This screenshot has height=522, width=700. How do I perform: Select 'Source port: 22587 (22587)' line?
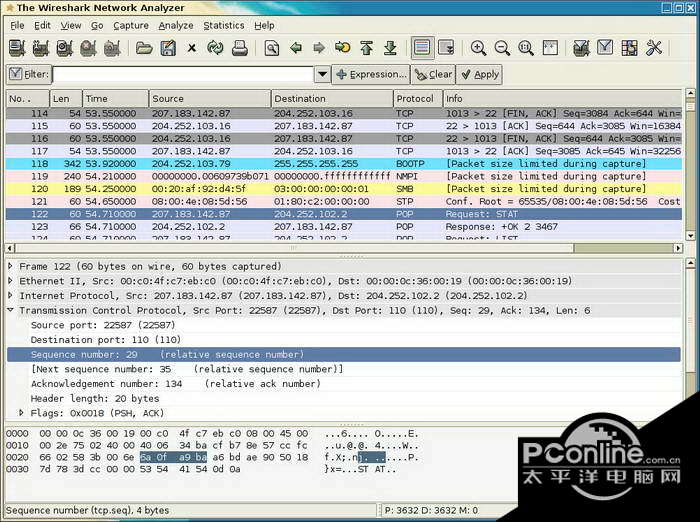pos(103,325)
